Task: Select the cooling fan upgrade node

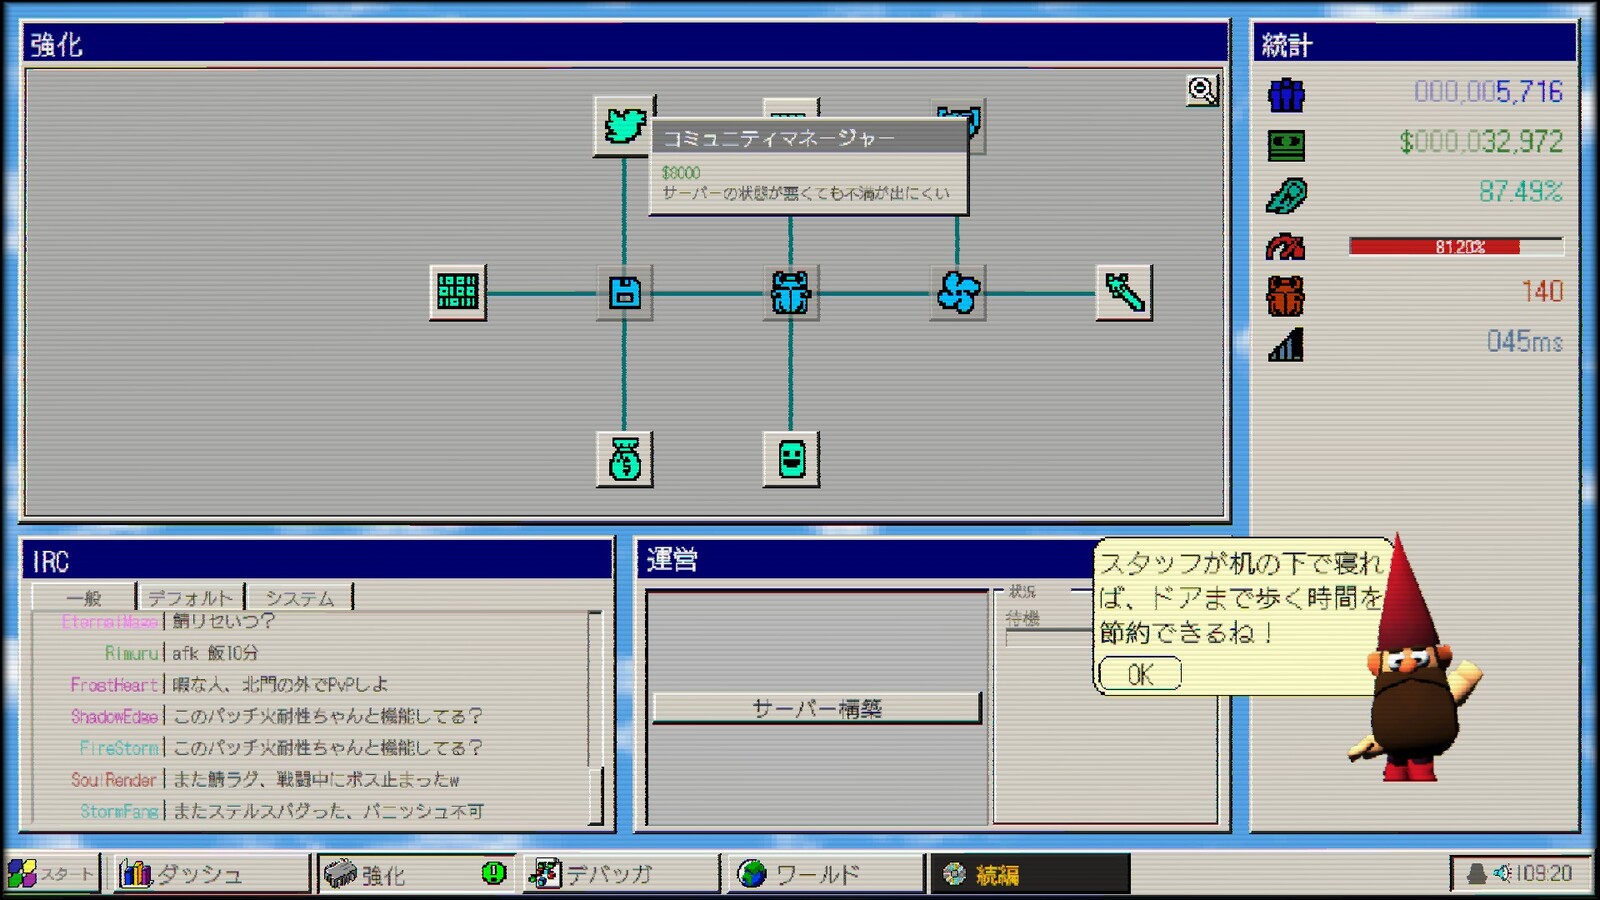Action: click(958, 293)
